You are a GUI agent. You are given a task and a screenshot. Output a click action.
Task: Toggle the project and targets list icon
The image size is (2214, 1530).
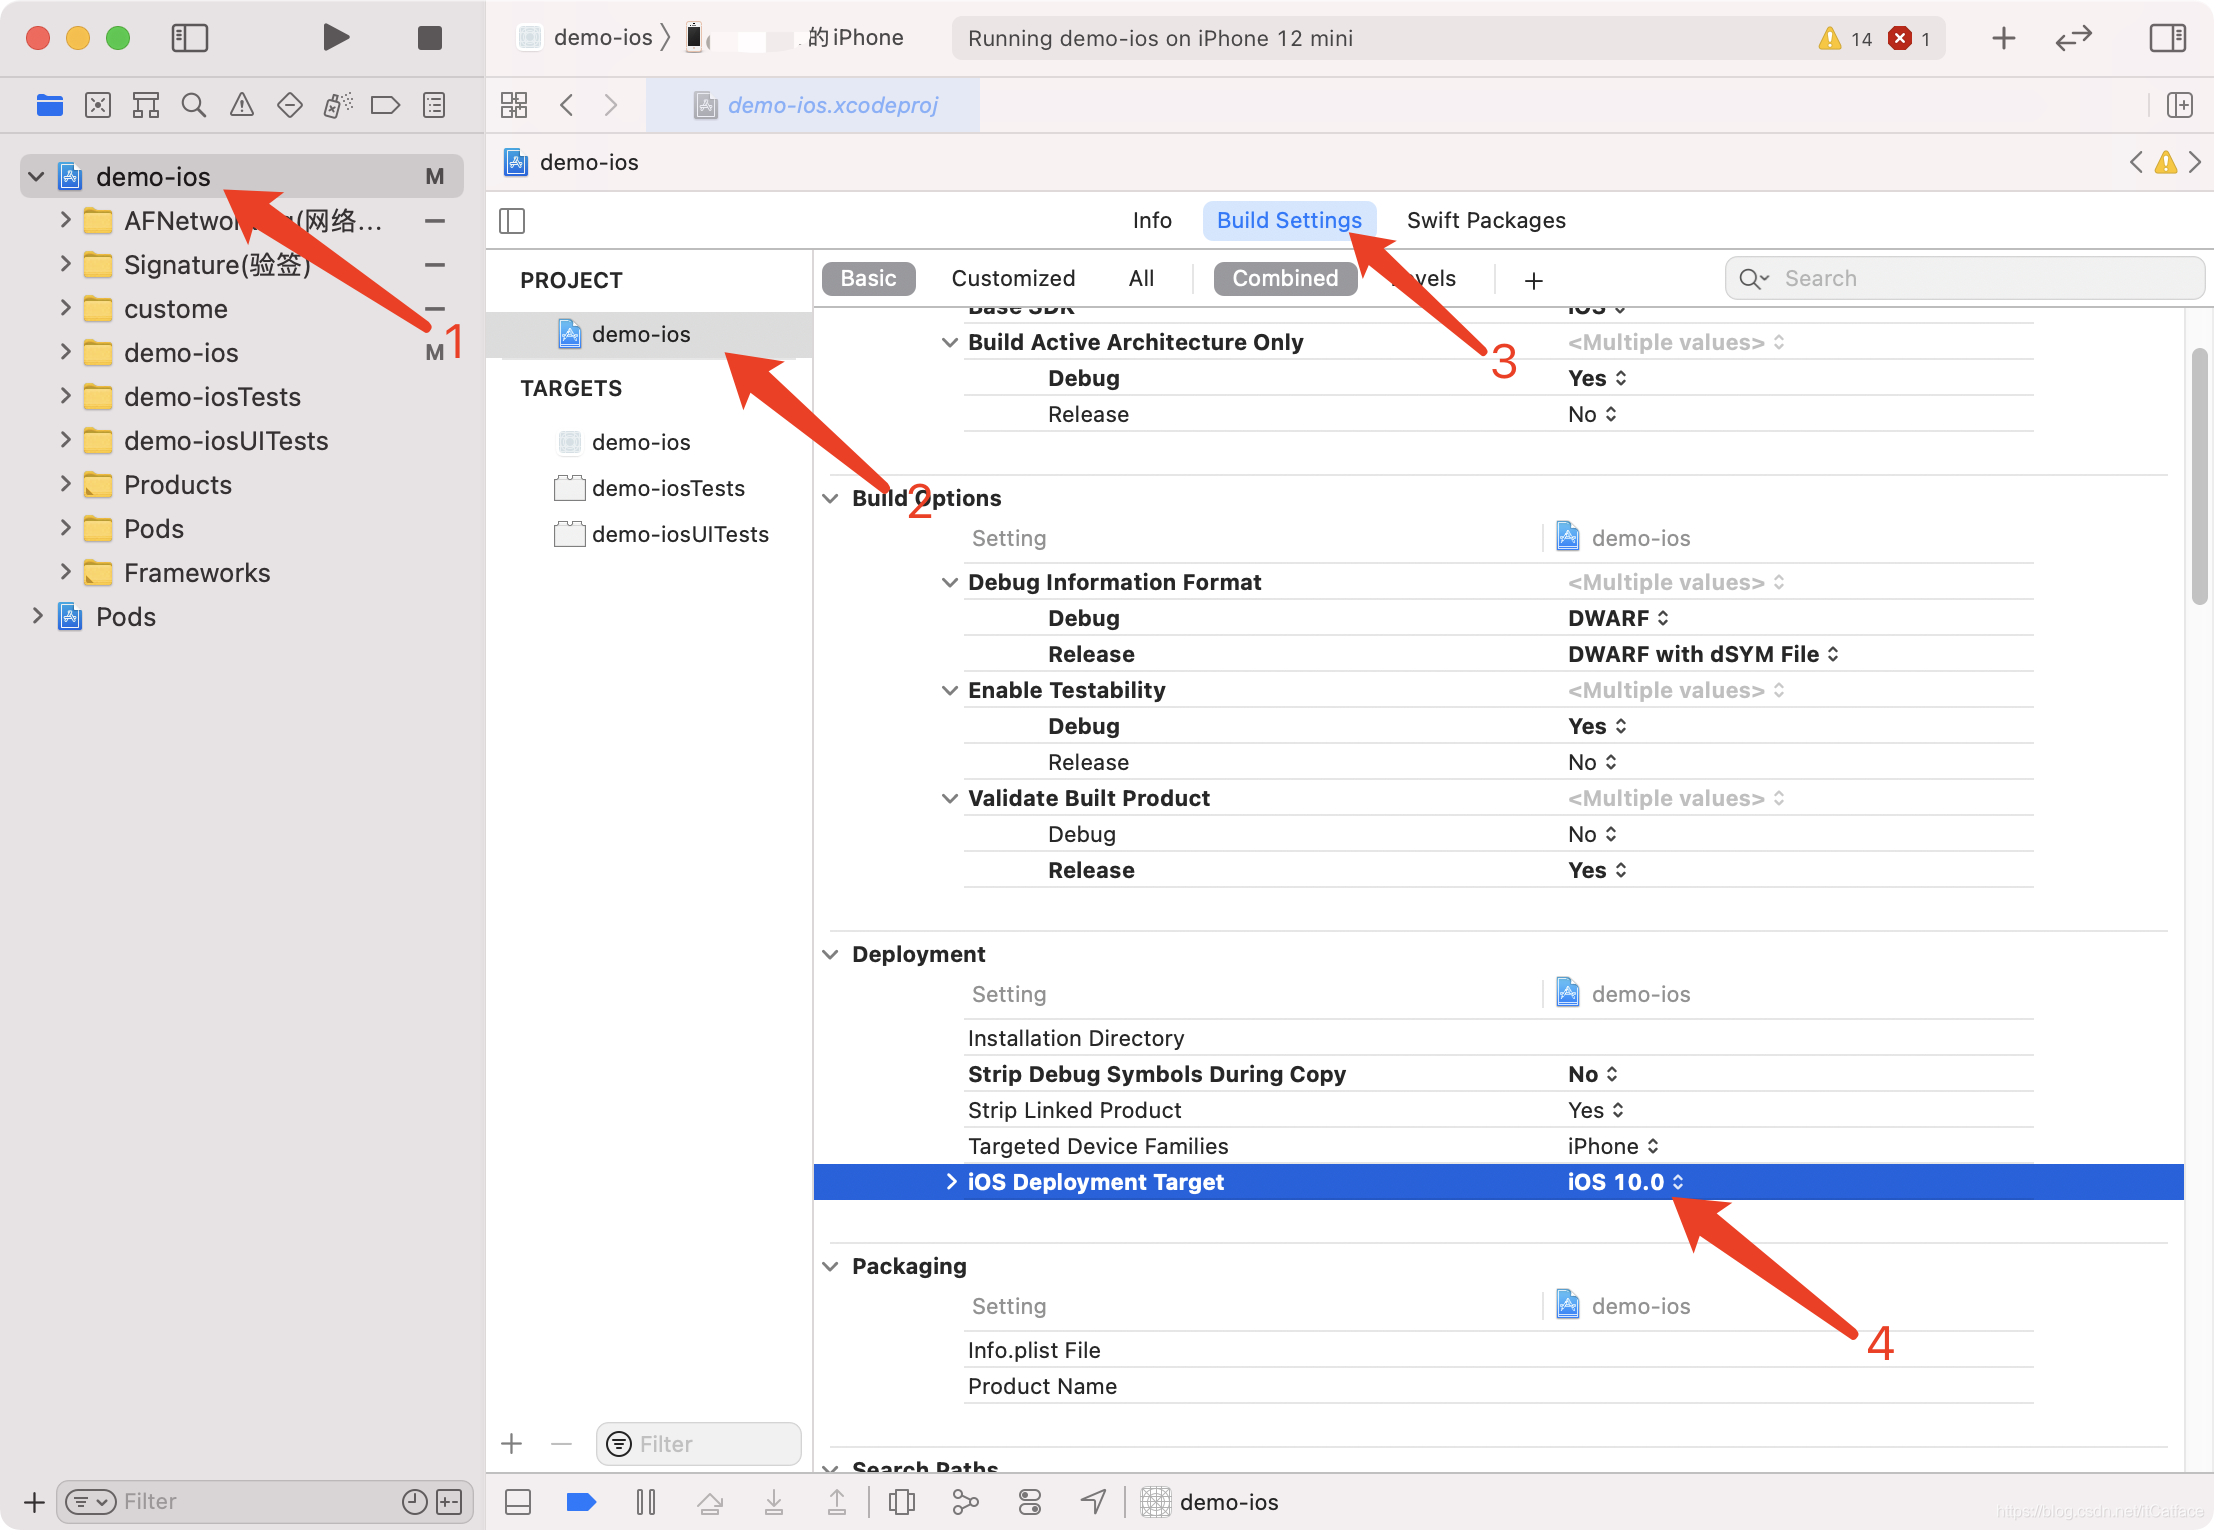(512, 221)
